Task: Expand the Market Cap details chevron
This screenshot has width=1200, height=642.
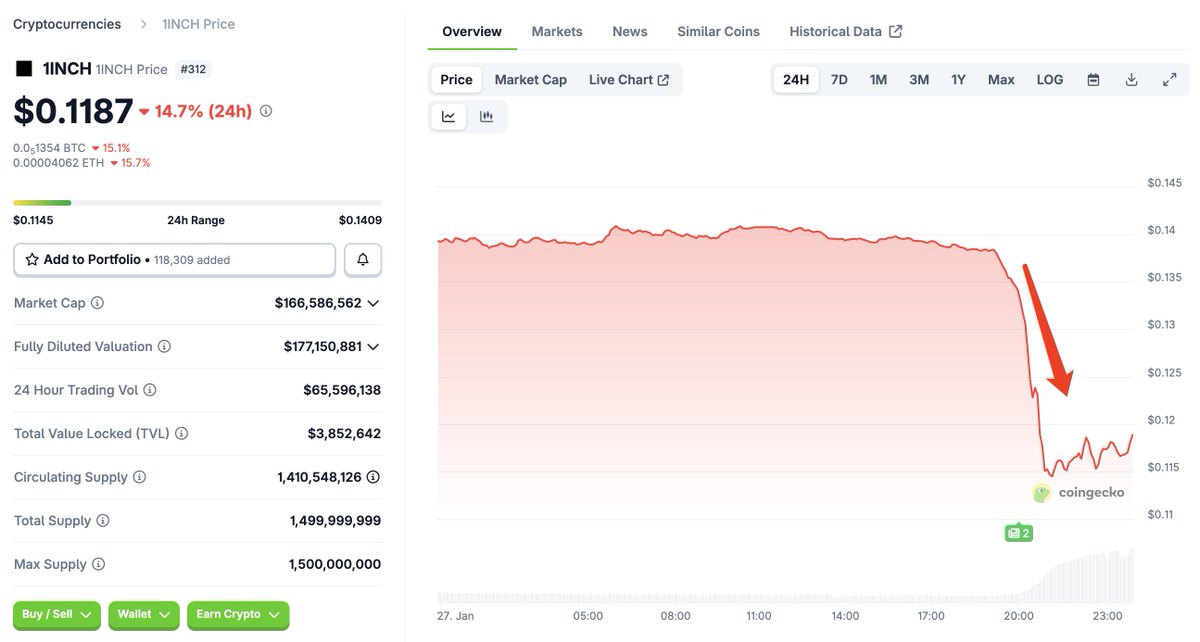Action: coord(373,303)
